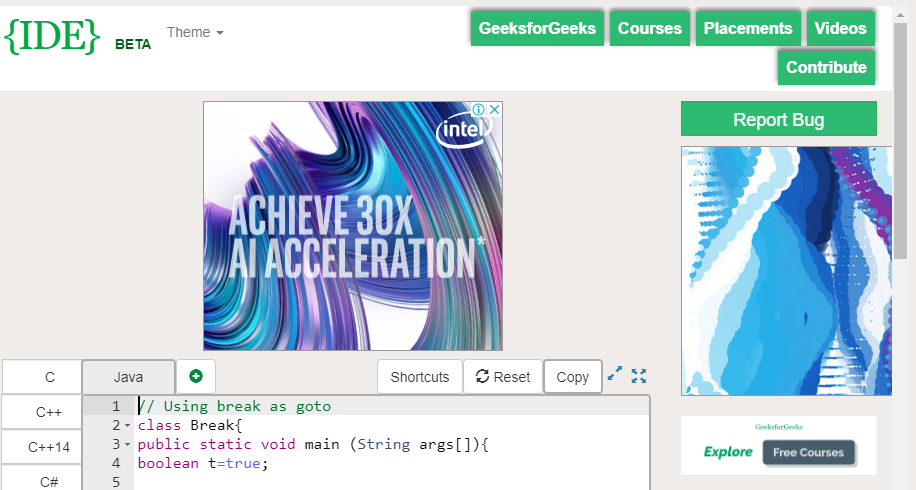Click line number 5 in gutter

click(x=116, y=482)
